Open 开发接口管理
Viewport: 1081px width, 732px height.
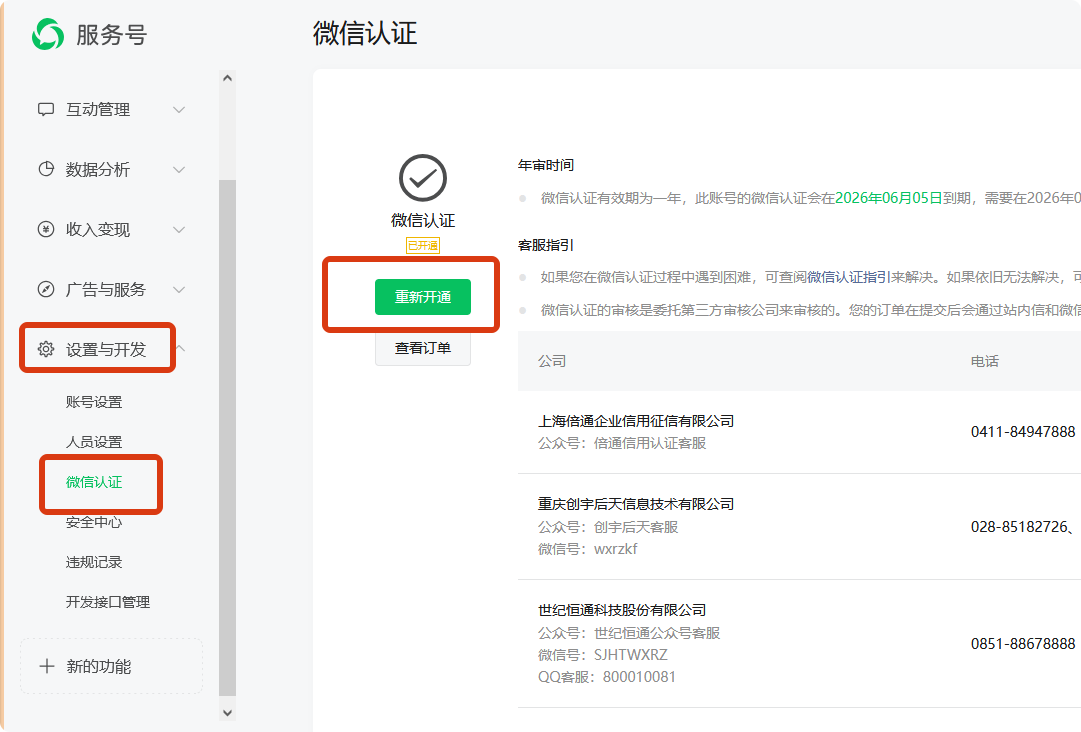pyautogui.click(x=108, y=602)
